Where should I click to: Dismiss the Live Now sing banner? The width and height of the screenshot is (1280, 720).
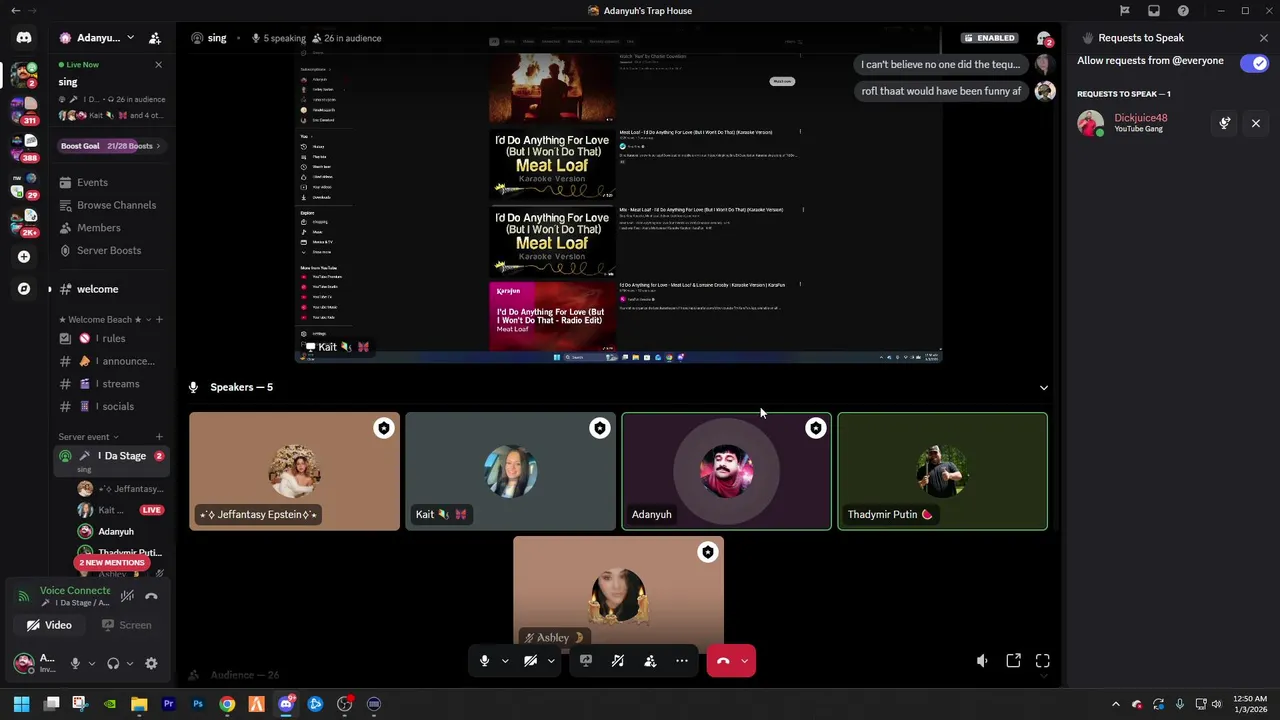[158, 65]
